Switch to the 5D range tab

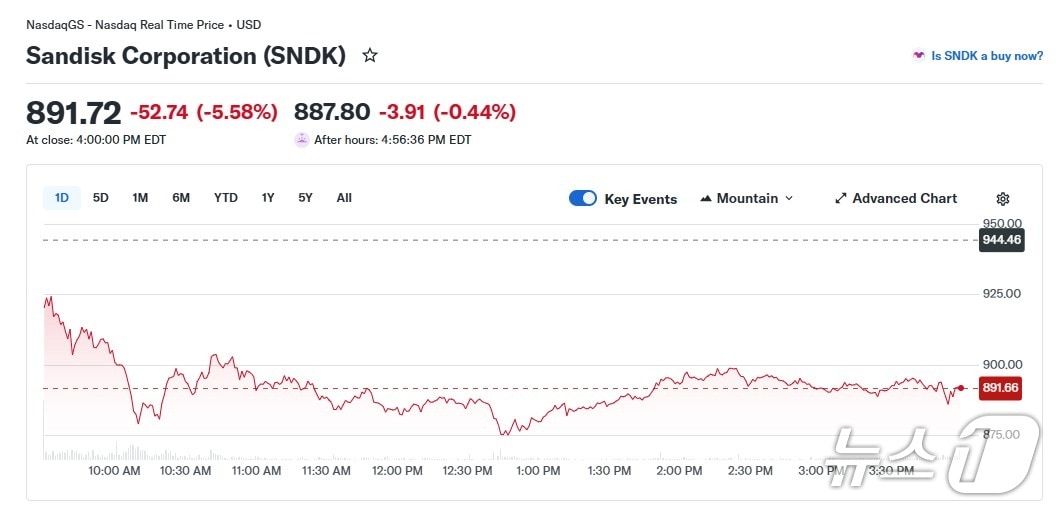click(101, 198)
